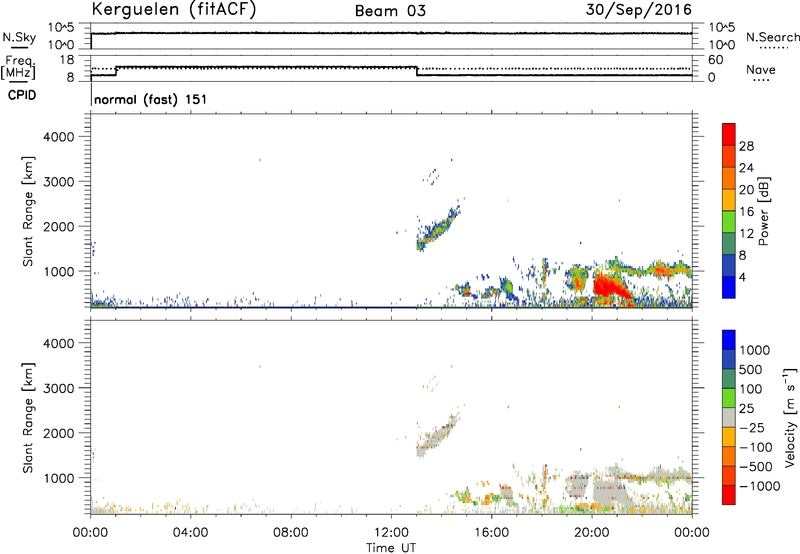The image size is (800, 554).
Task: Click the 4000 tick on power panel axis
Action: pos(59,137)
